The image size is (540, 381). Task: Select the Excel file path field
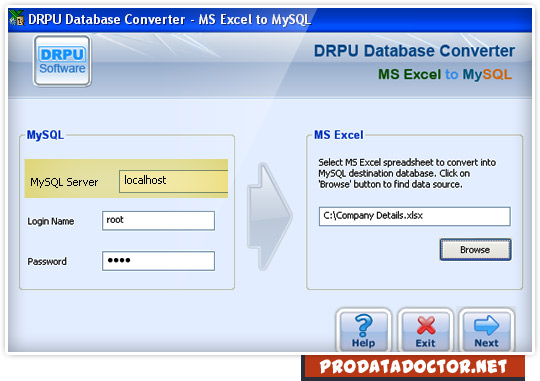click(415, 216)
